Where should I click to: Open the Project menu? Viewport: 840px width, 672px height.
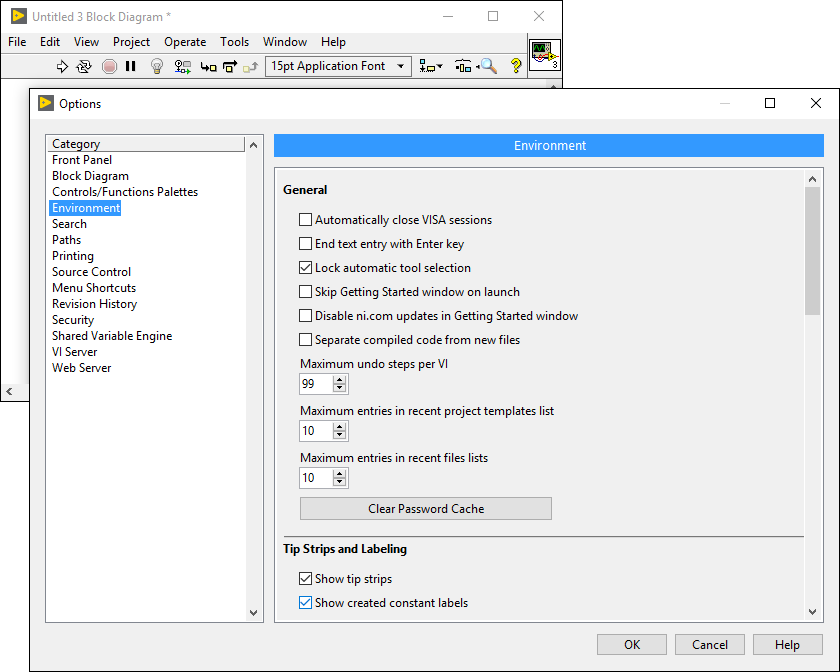click(x=131, y=42)
